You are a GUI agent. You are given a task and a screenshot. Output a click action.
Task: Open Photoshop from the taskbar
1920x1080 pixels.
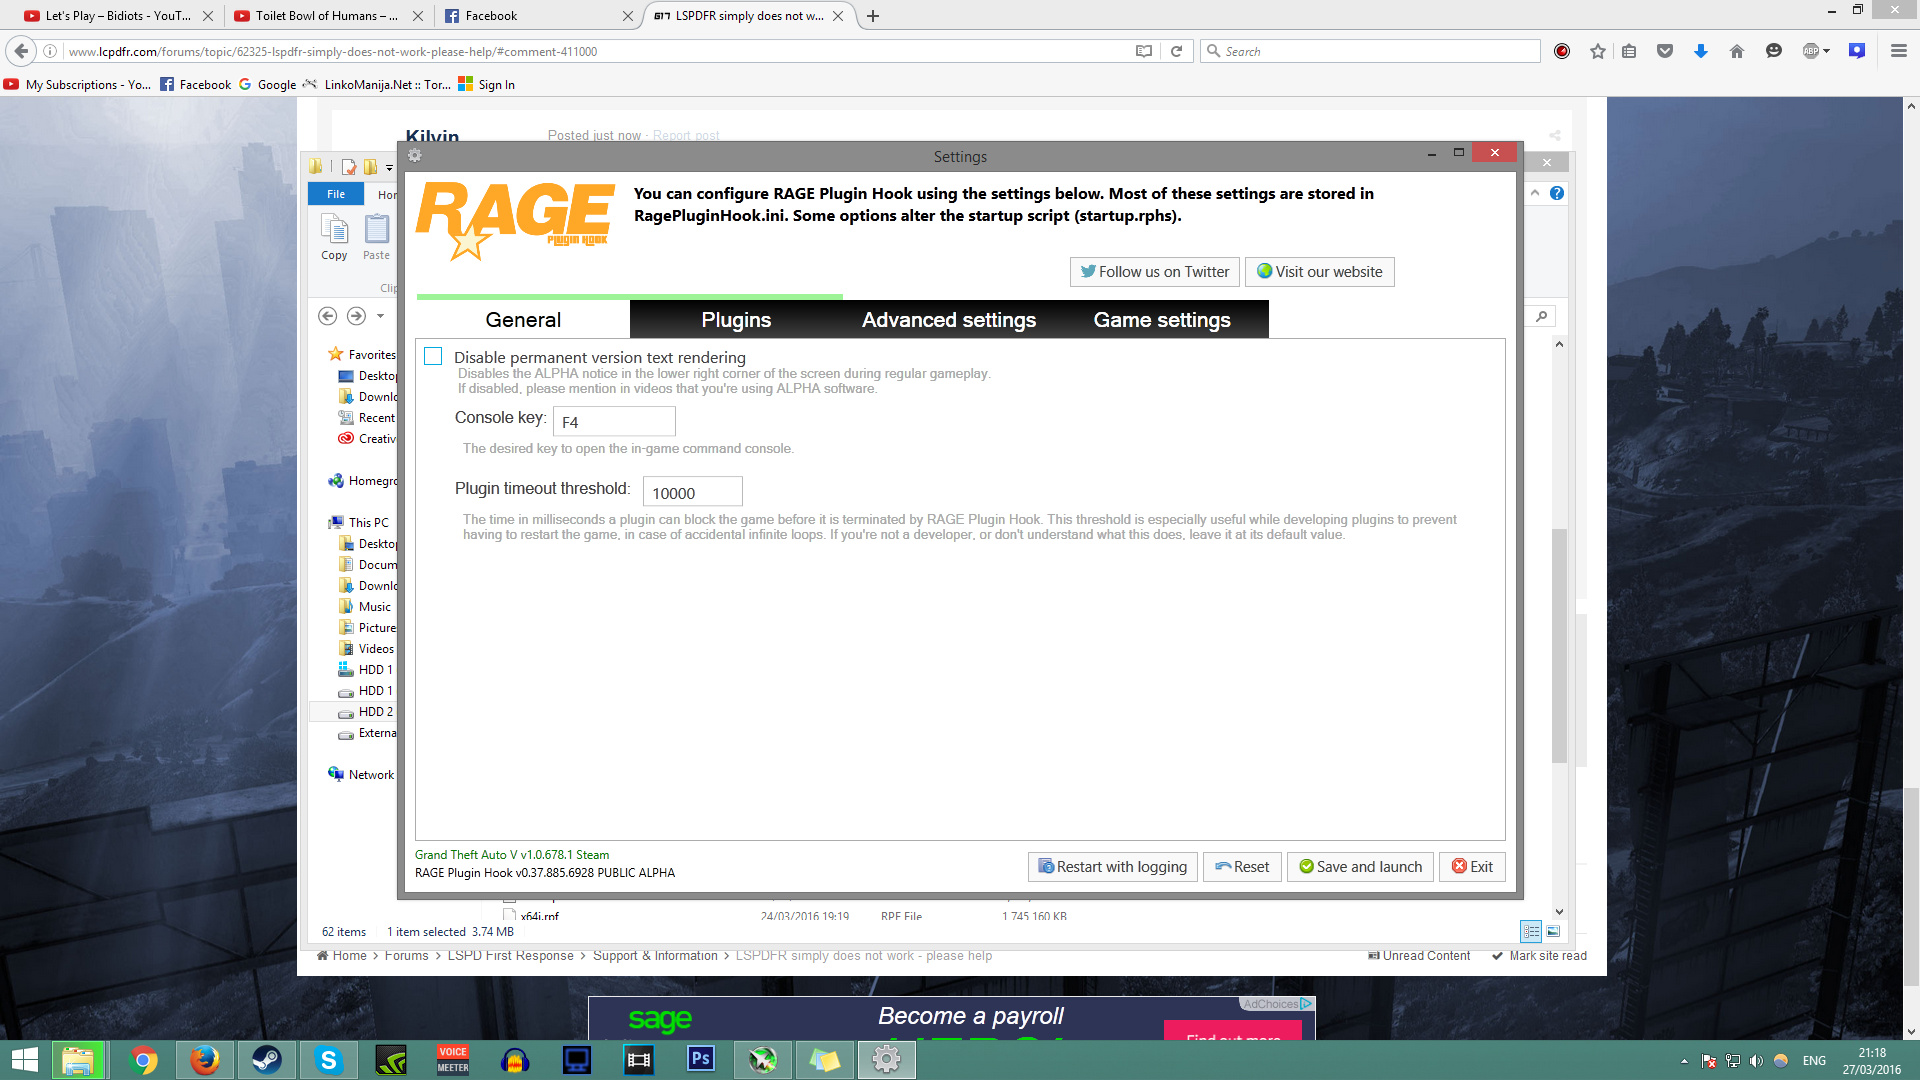click(700, 1060)
